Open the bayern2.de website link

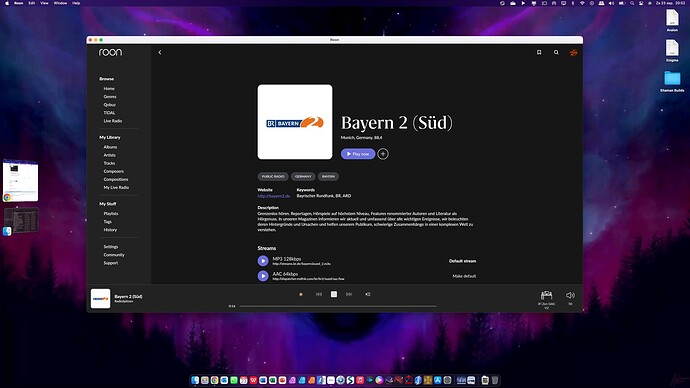click(274, 196)
